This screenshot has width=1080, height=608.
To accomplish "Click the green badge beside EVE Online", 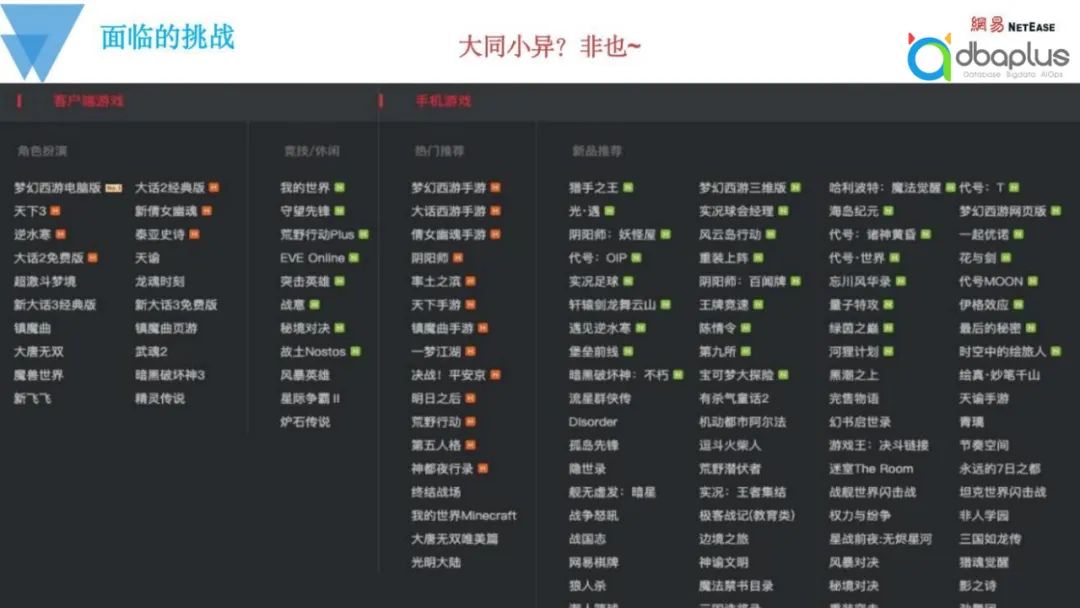I will coord(354,258).
